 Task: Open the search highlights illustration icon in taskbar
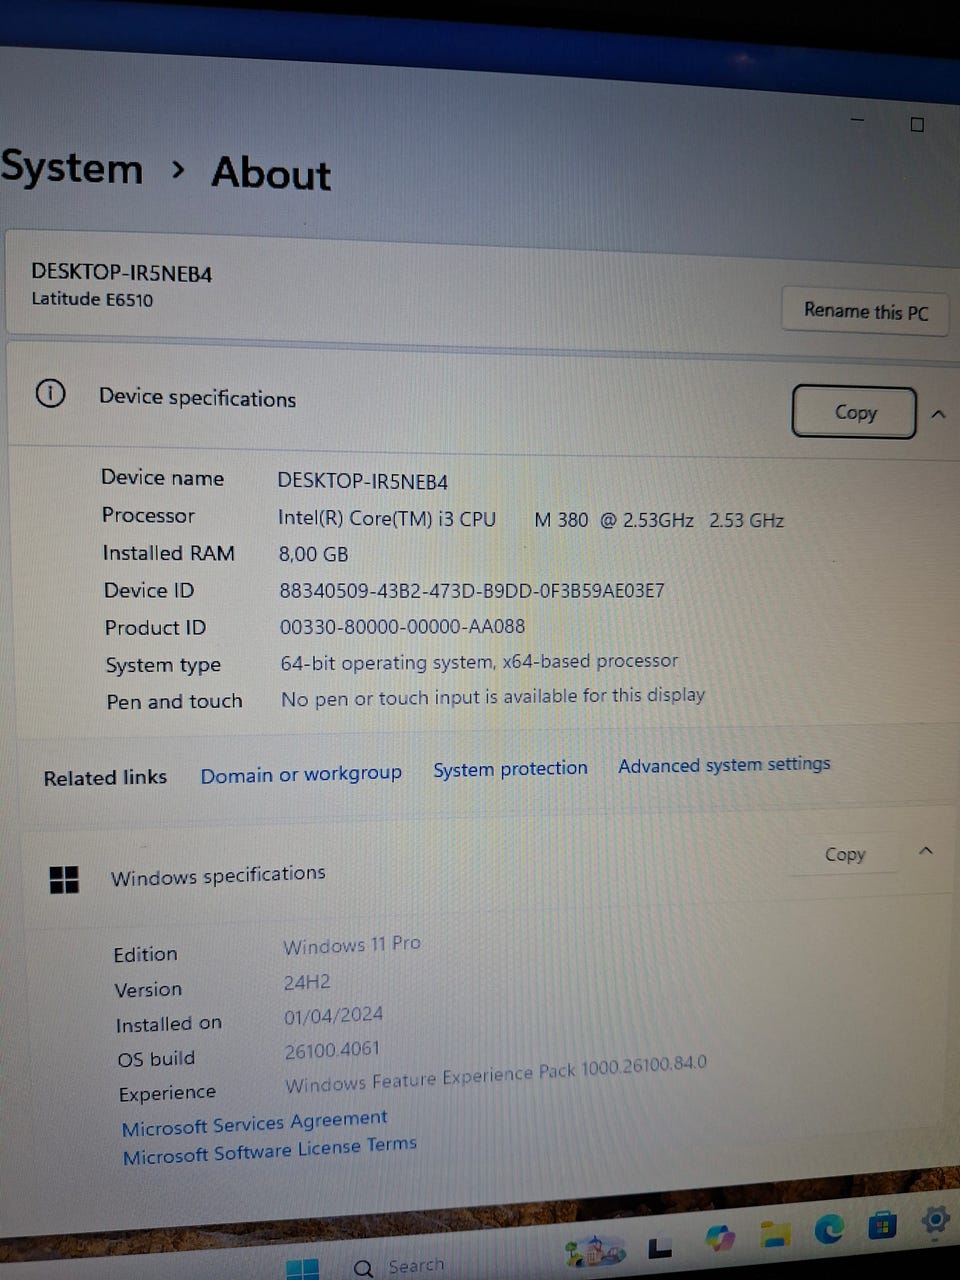click(595, 1251)
